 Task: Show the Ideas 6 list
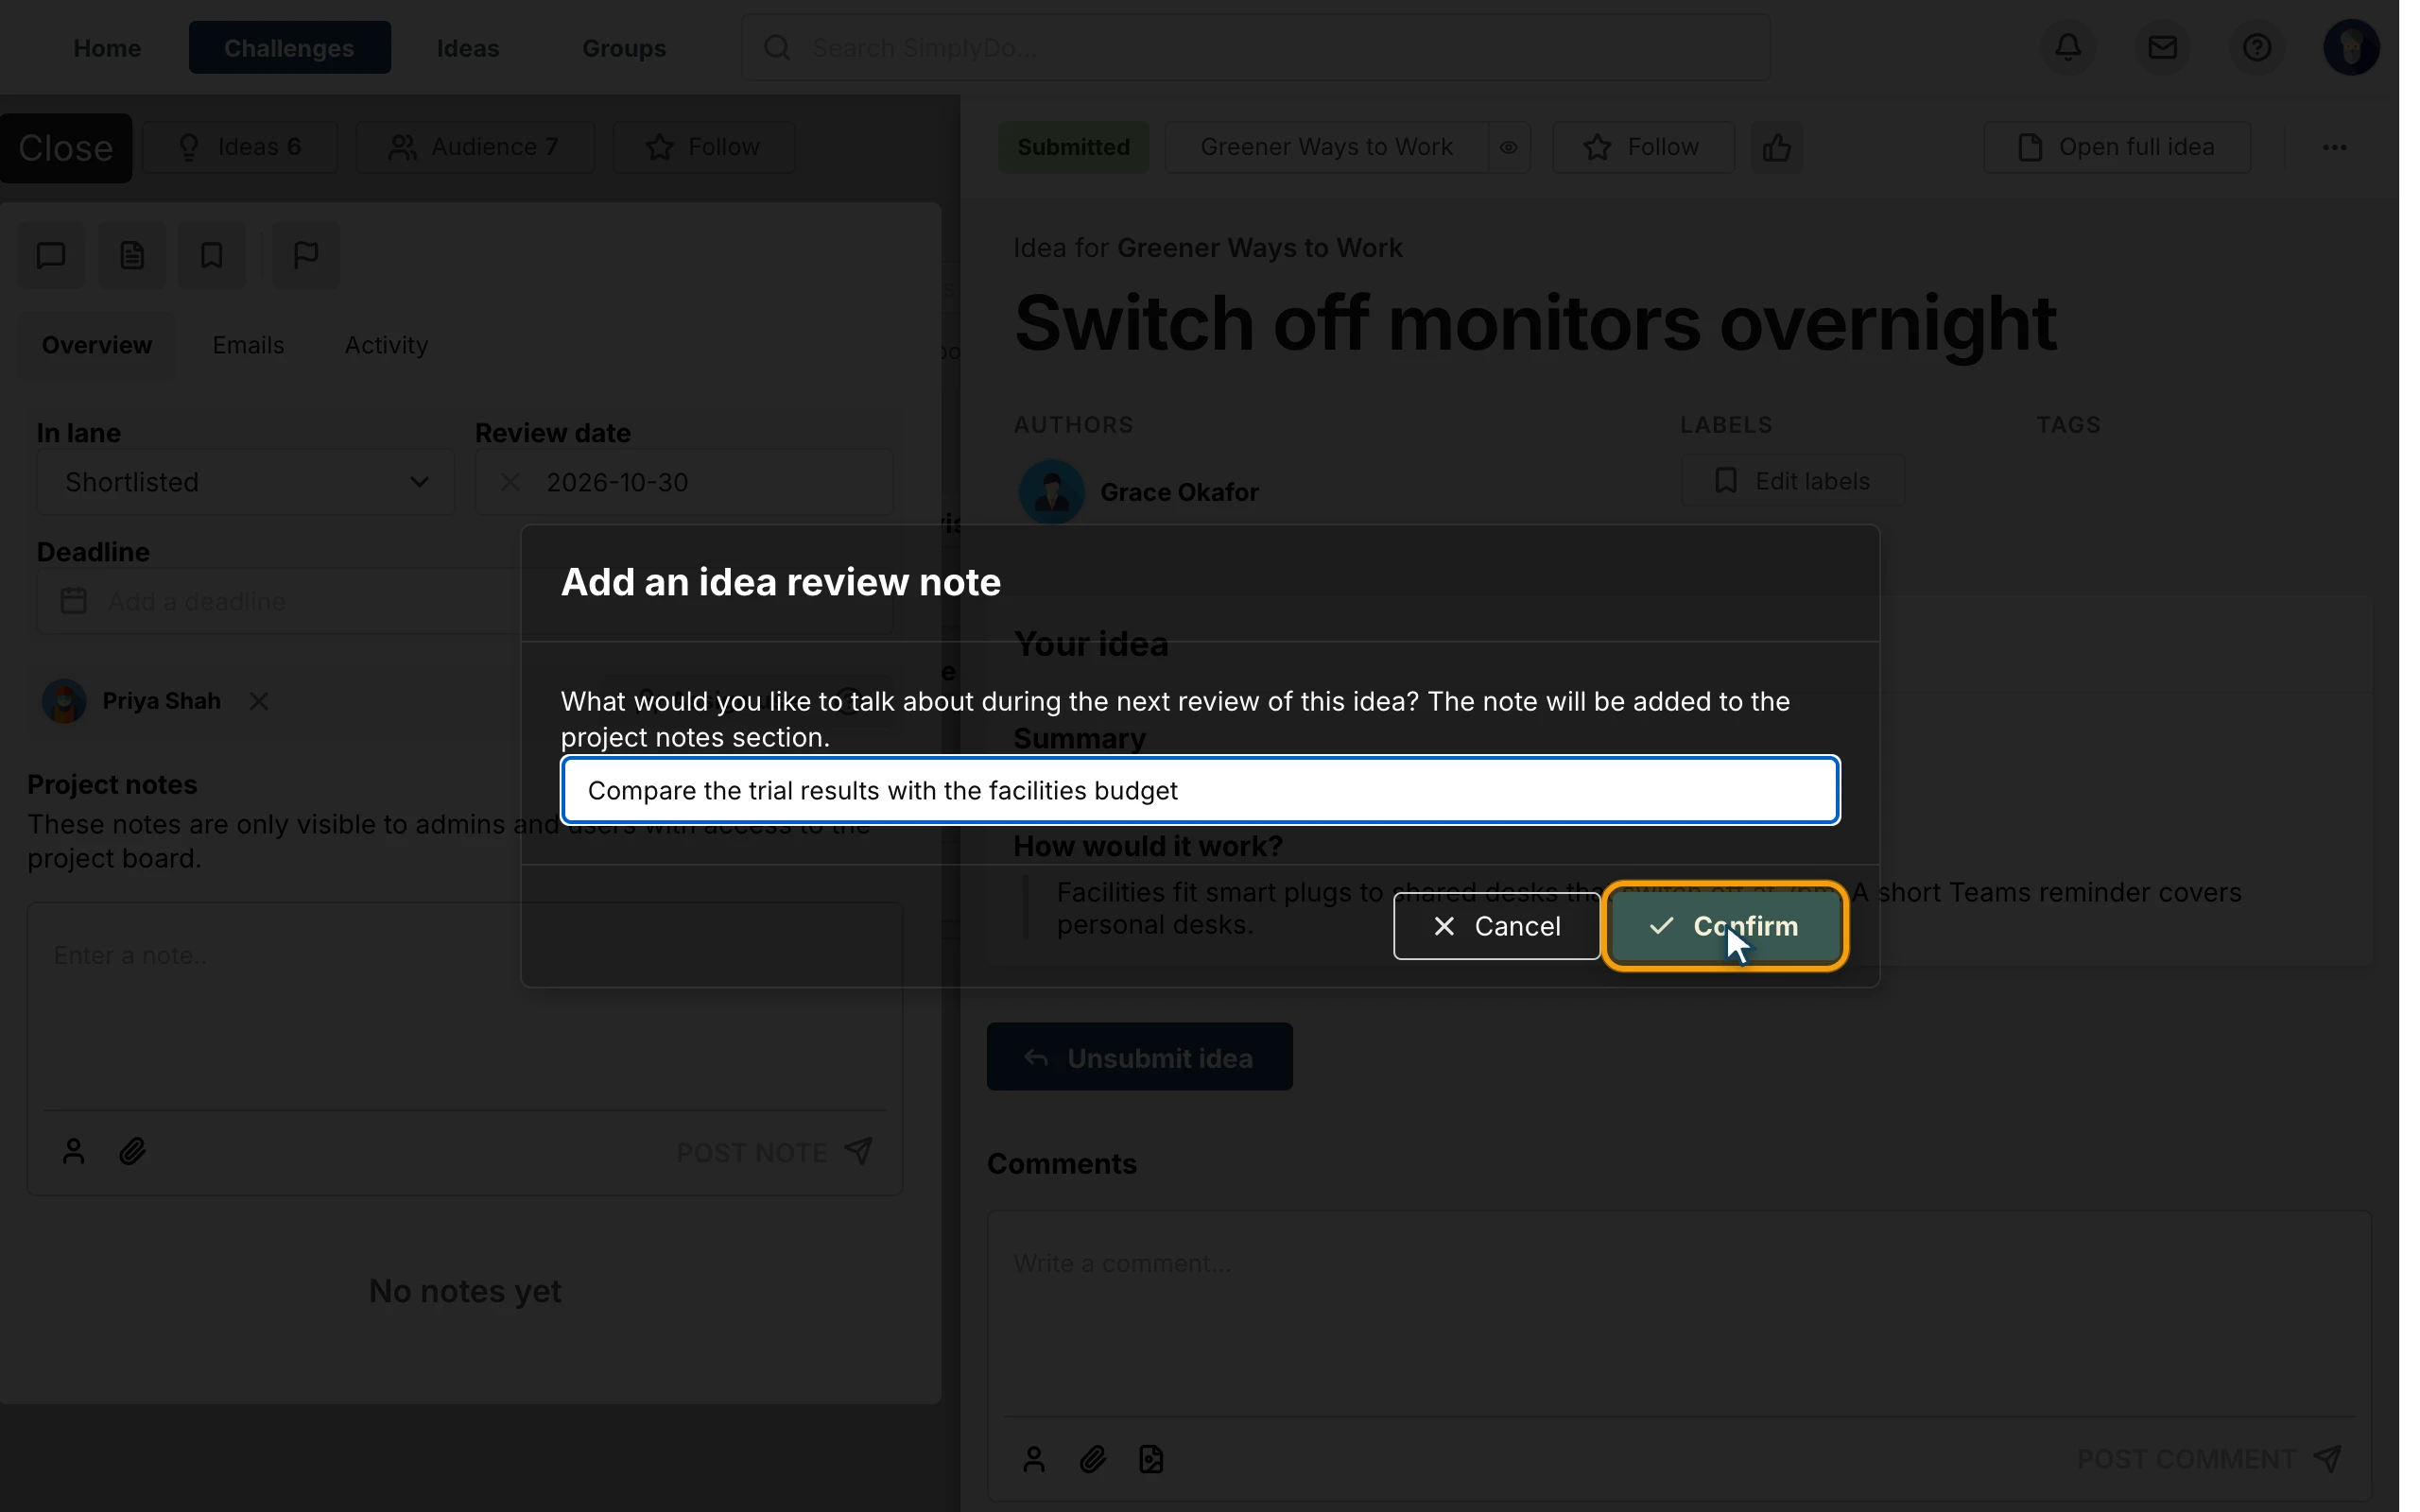240,147
